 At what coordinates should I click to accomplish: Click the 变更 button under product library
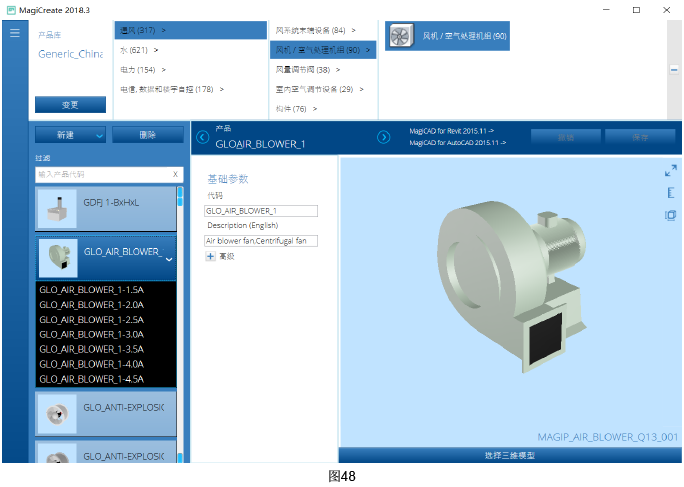pos(70,105)
